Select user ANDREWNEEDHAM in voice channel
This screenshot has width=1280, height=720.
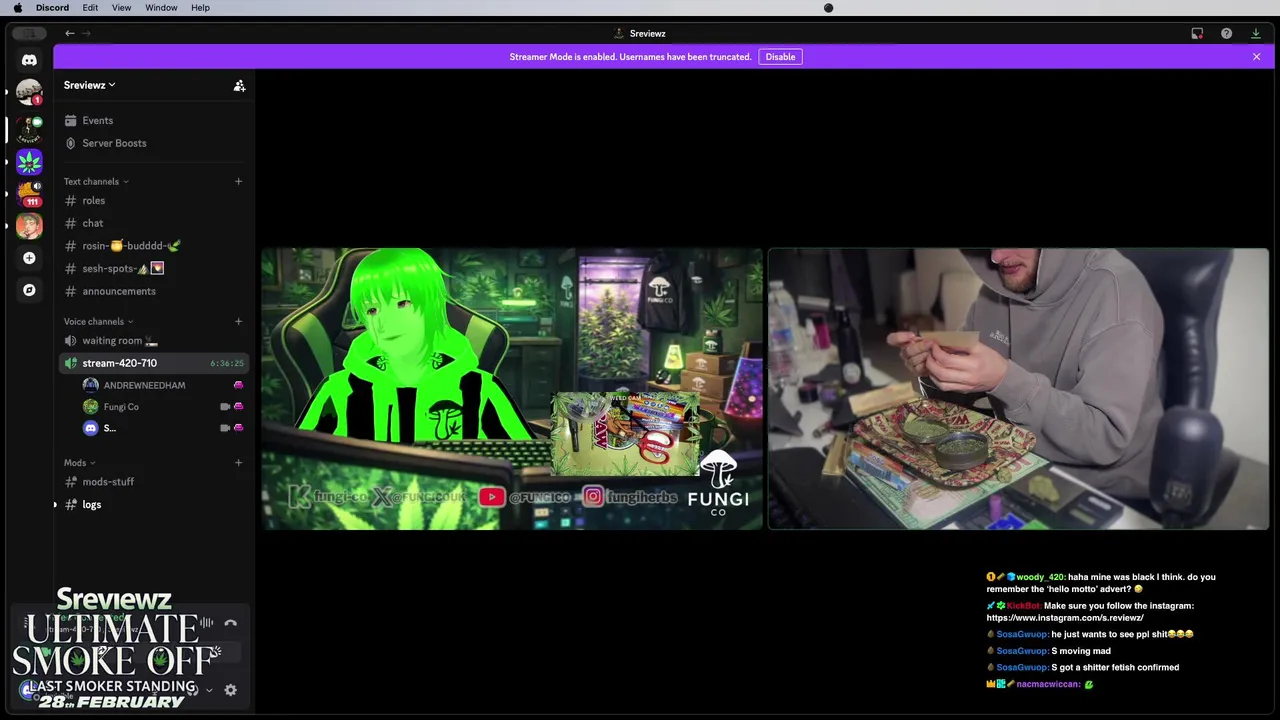[x=144, y=385]
